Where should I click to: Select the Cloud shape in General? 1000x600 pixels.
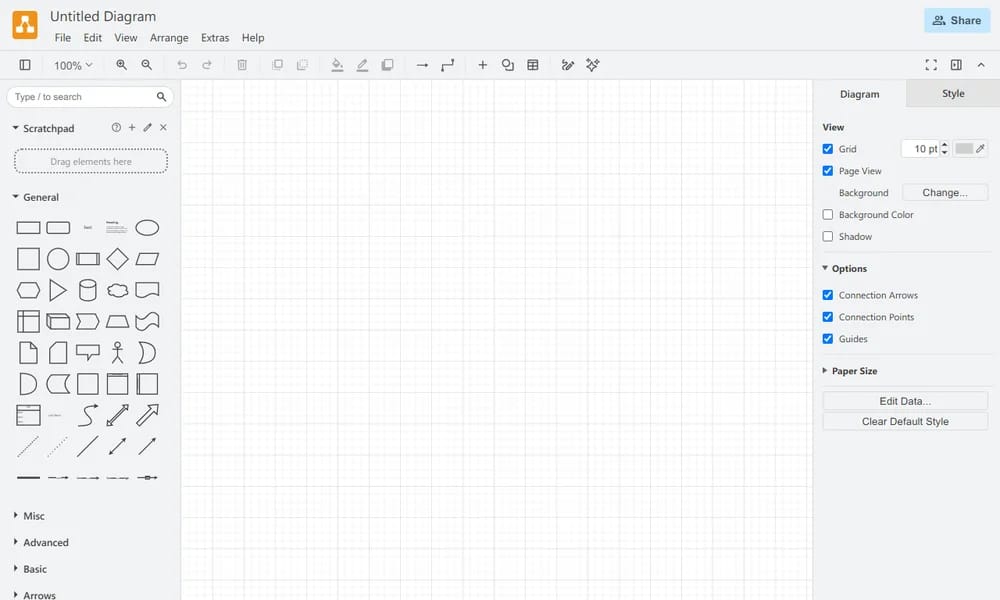(x=117, y=291)
